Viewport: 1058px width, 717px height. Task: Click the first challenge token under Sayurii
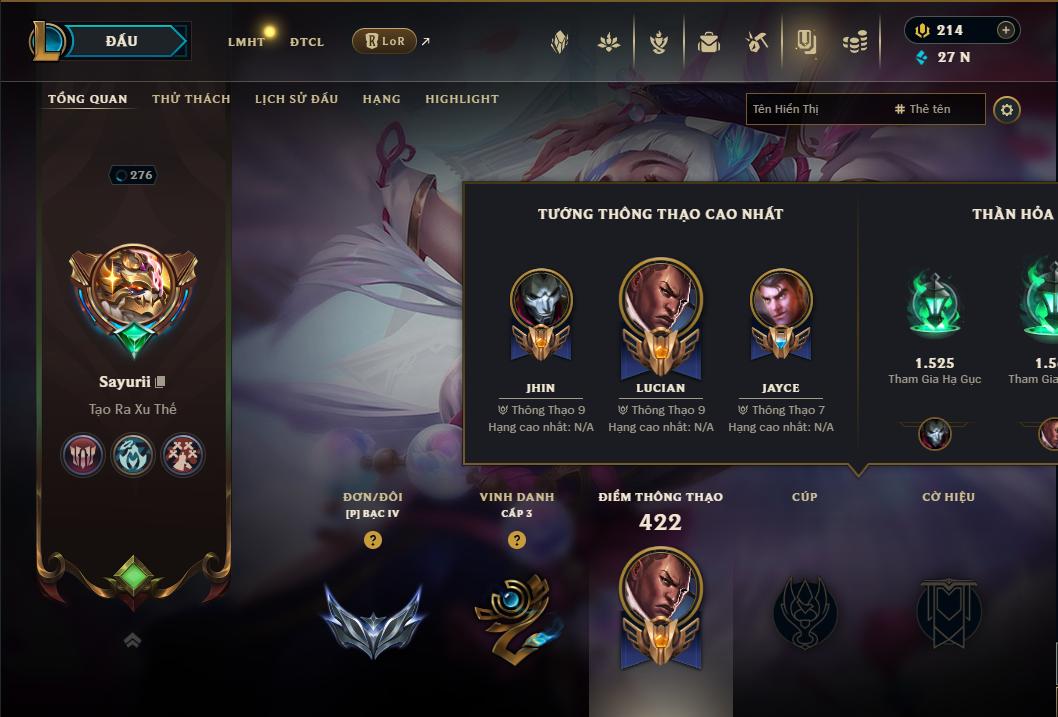point(82,455)
